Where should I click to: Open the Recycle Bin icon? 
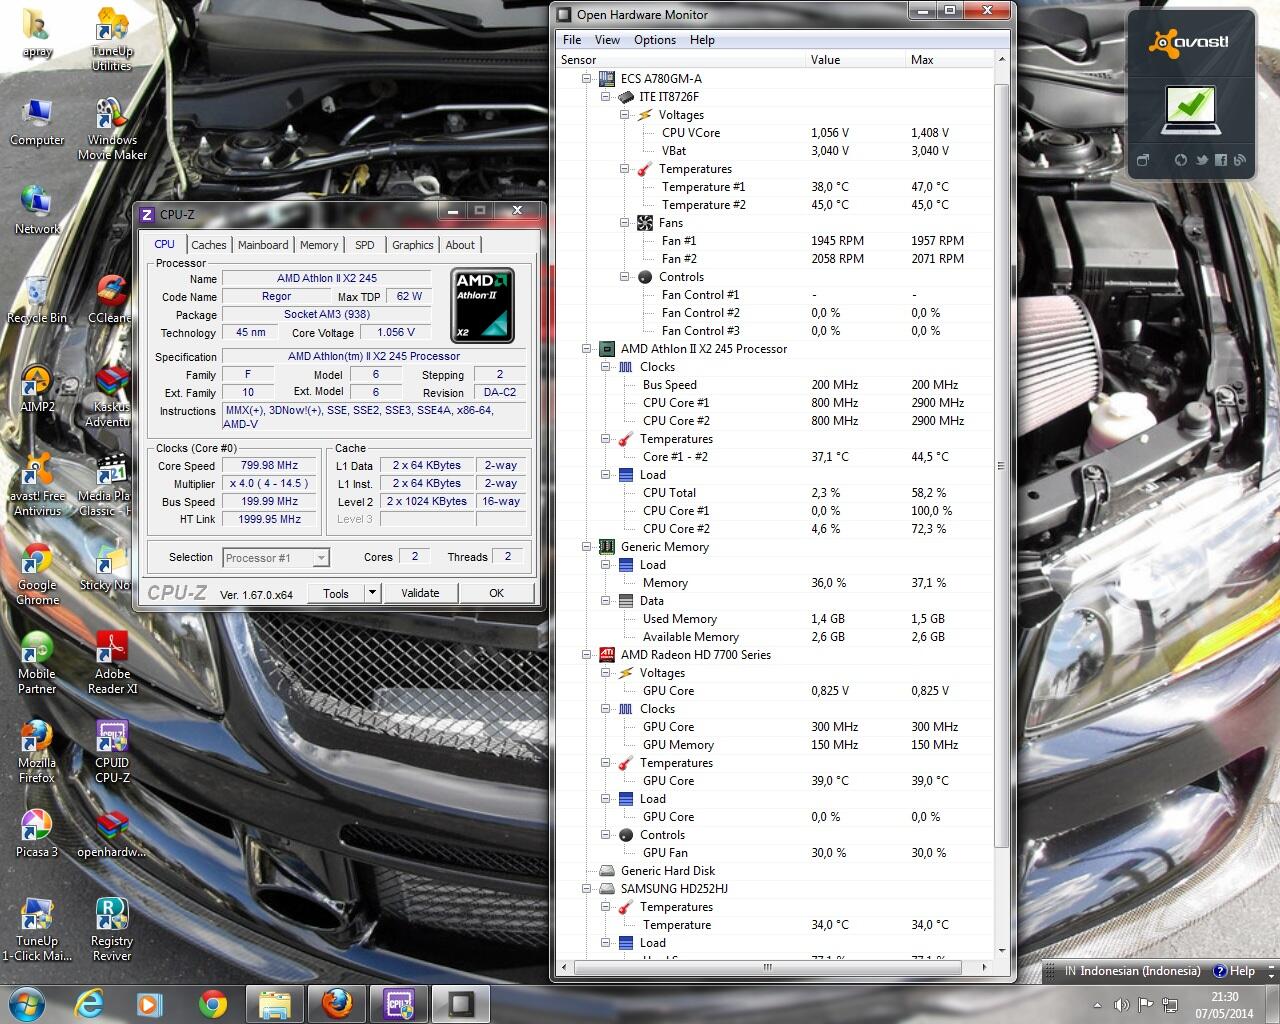(x=37, y=300)
